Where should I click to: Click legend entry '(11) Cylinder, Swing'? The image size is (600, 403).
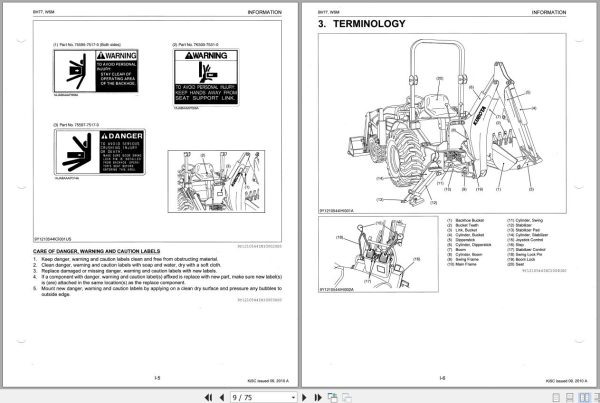click(x=525, y=220)
